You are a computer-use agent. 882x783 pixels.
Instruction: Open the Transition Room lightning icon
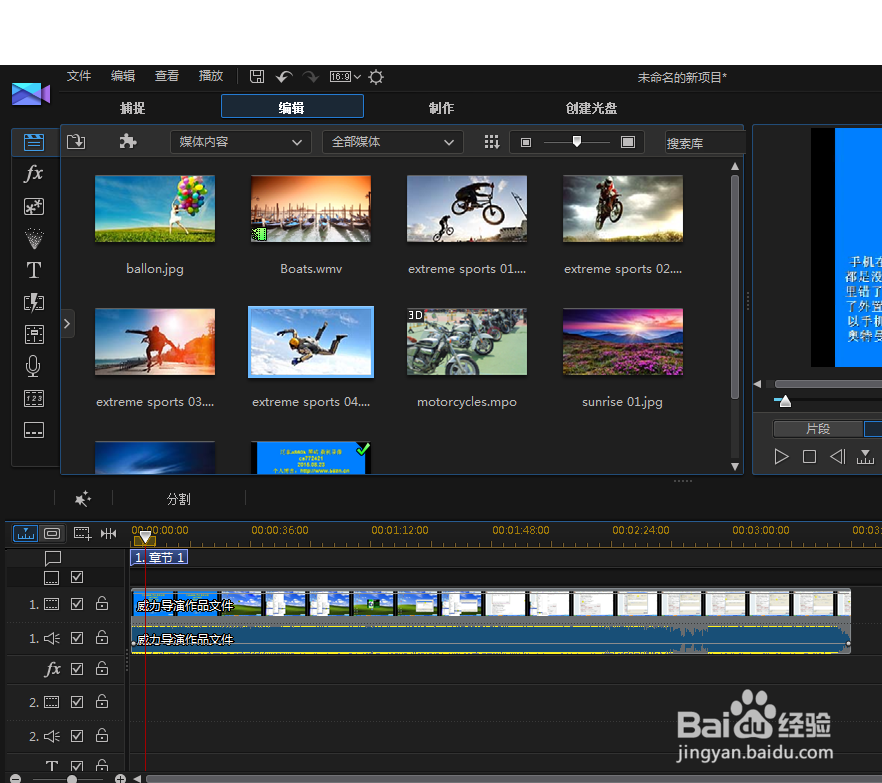34,303
